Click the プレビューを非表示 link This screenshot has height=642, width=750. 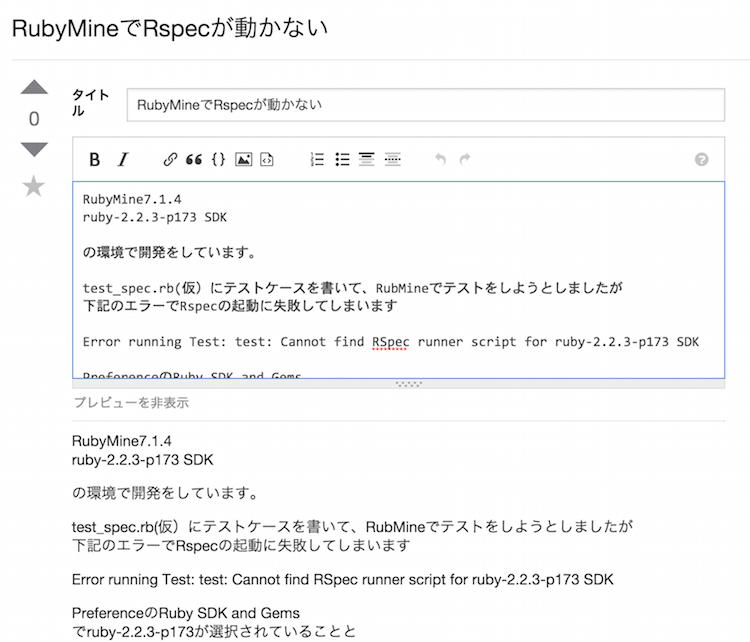(x=131, y=403)
